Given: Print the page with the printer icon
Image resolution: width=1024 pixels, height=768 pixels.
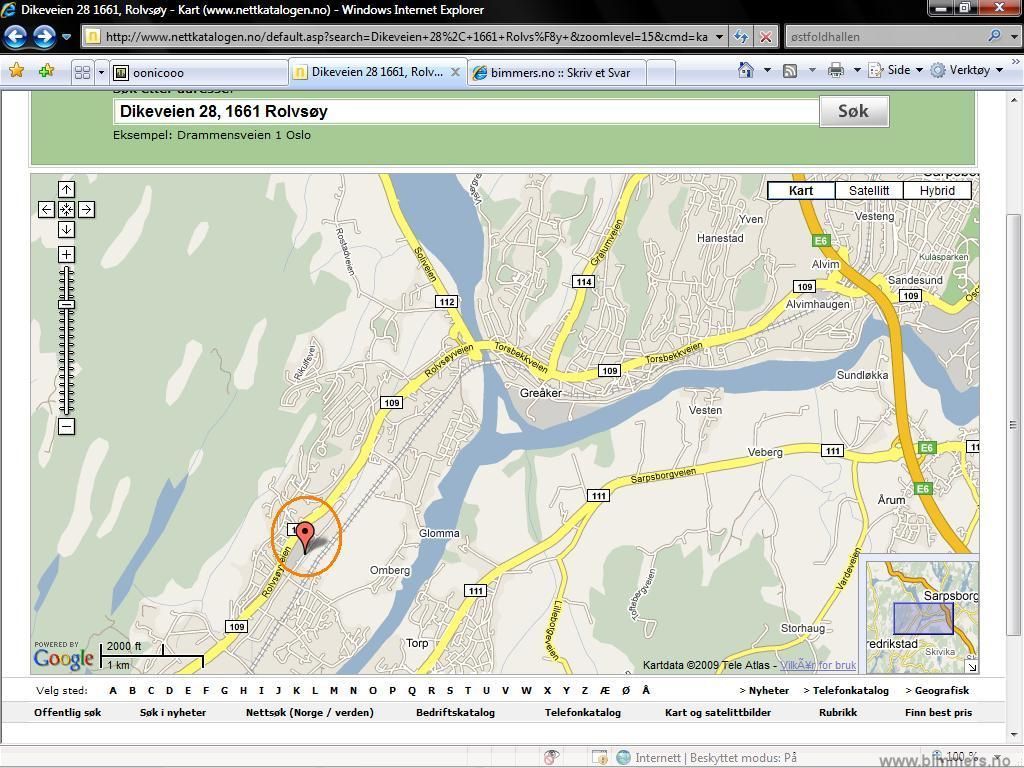Looking at the screenshot, I should tap(836, 70).
